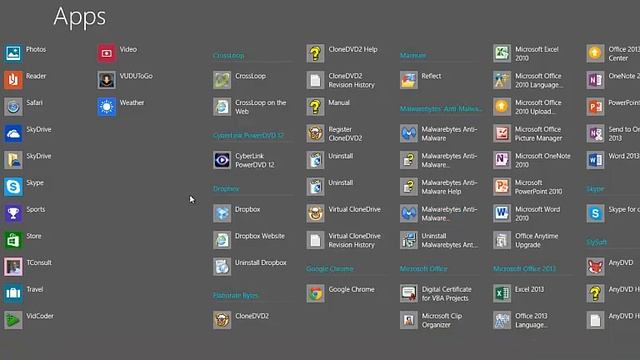The image size is (640, 360).
Task: Select the Google Chrome group header
Action: pos(330,269)
